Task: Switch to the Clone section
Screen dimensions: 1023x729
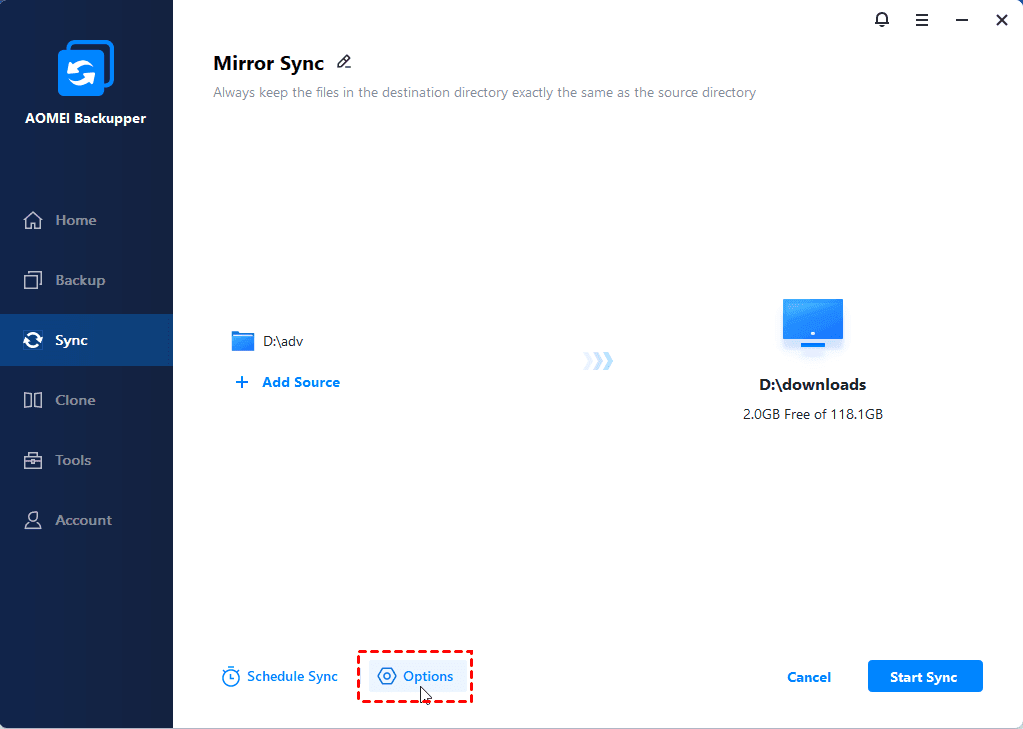Action: click(75, 400)
